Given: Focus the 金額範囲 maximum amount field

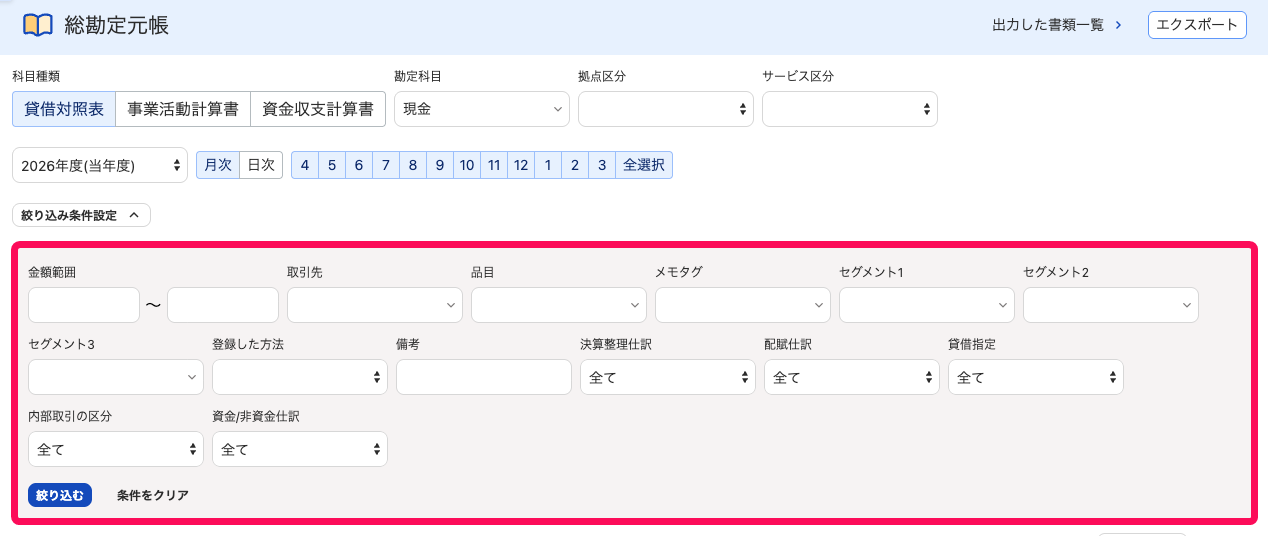Looking at the screenshot, I should (223, 305).
